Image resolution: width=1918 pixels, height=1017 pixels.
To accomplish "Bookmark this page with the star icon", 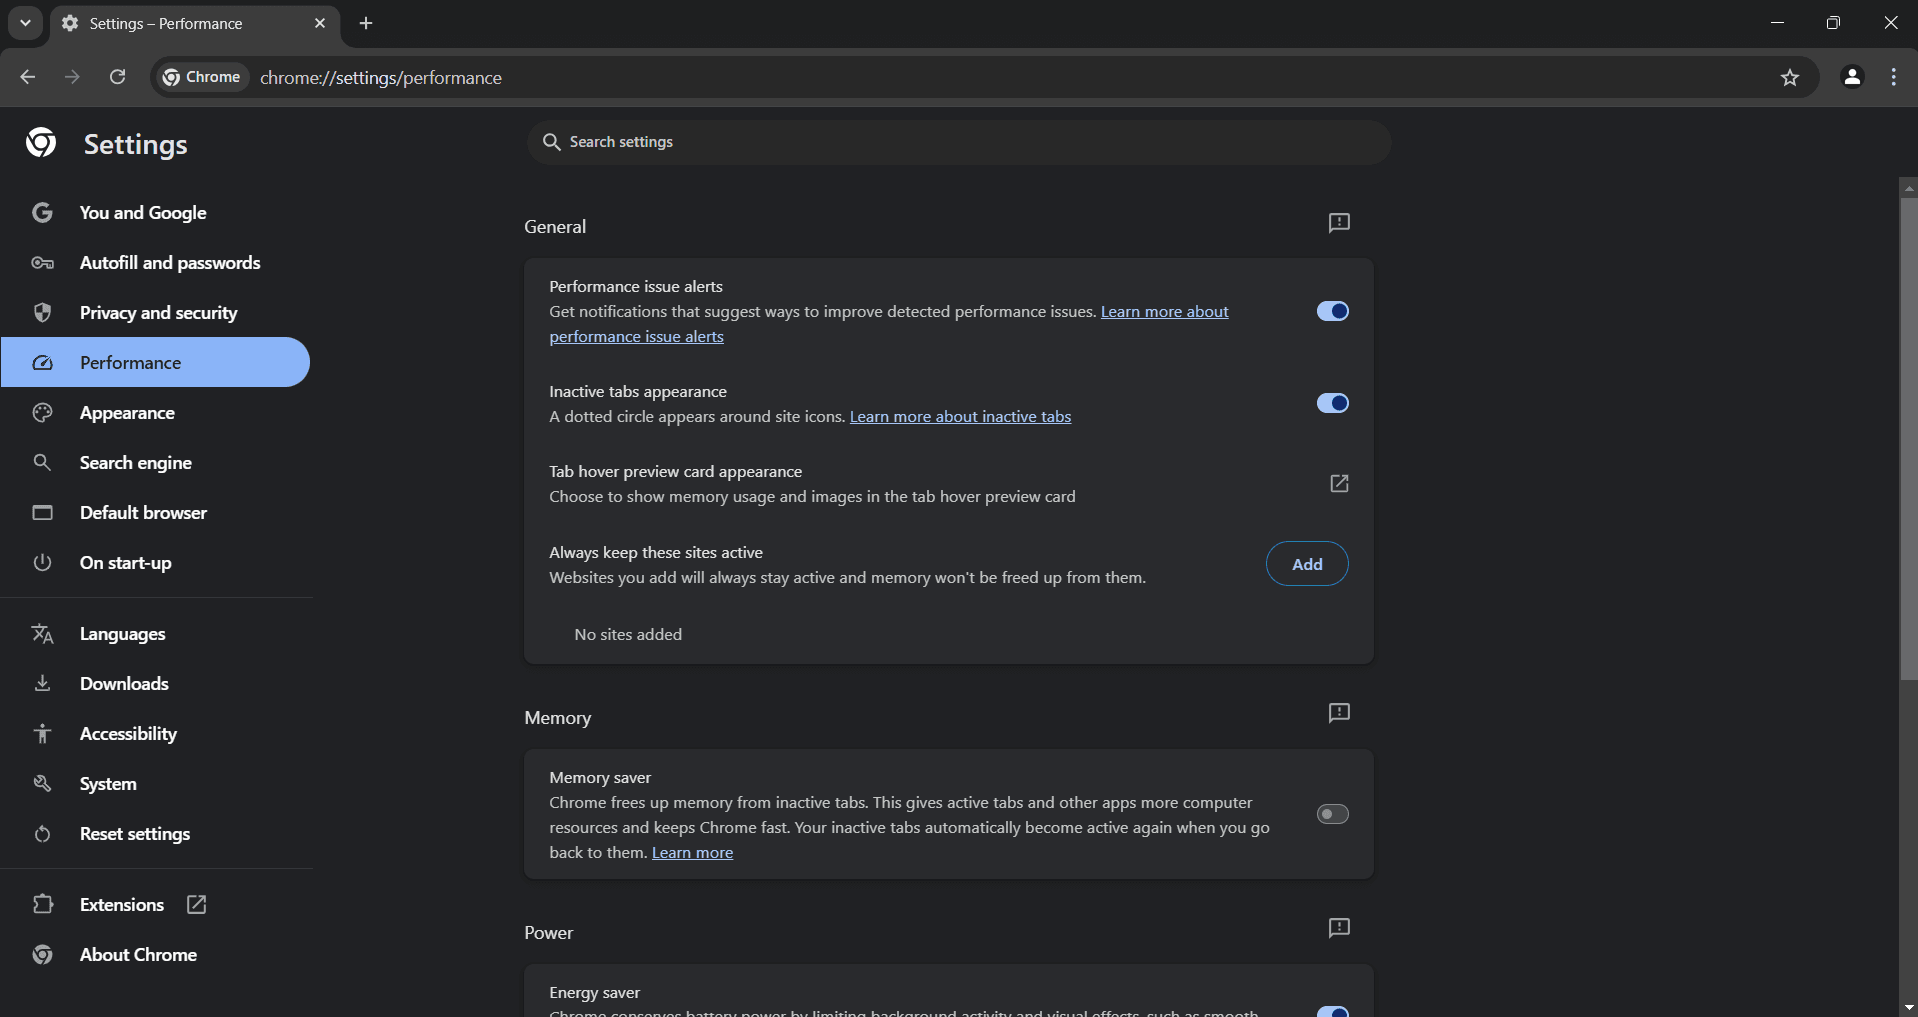I will (1789, 78).
